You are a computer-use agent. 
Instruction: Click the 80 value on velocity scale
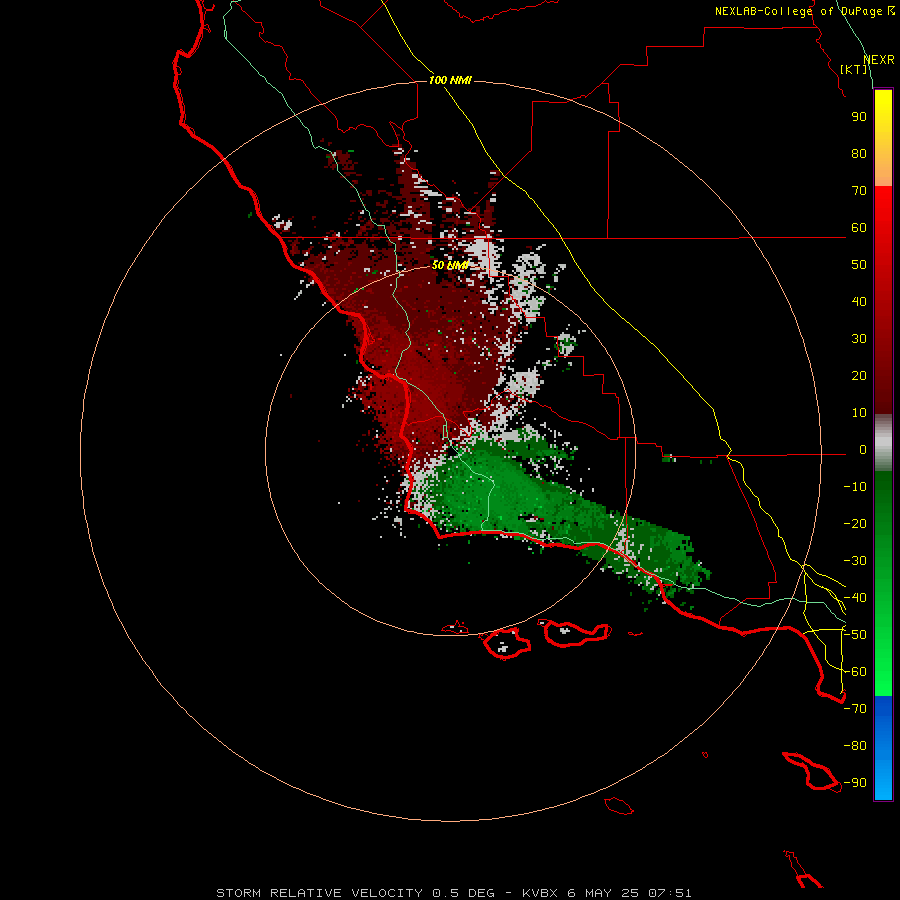point(859,154)
